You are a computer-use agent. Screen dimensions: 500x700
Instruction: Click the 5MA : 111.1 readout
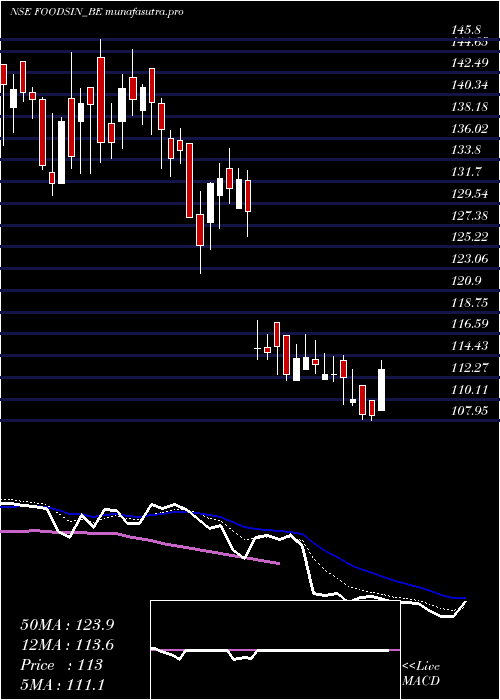point(62,684)
